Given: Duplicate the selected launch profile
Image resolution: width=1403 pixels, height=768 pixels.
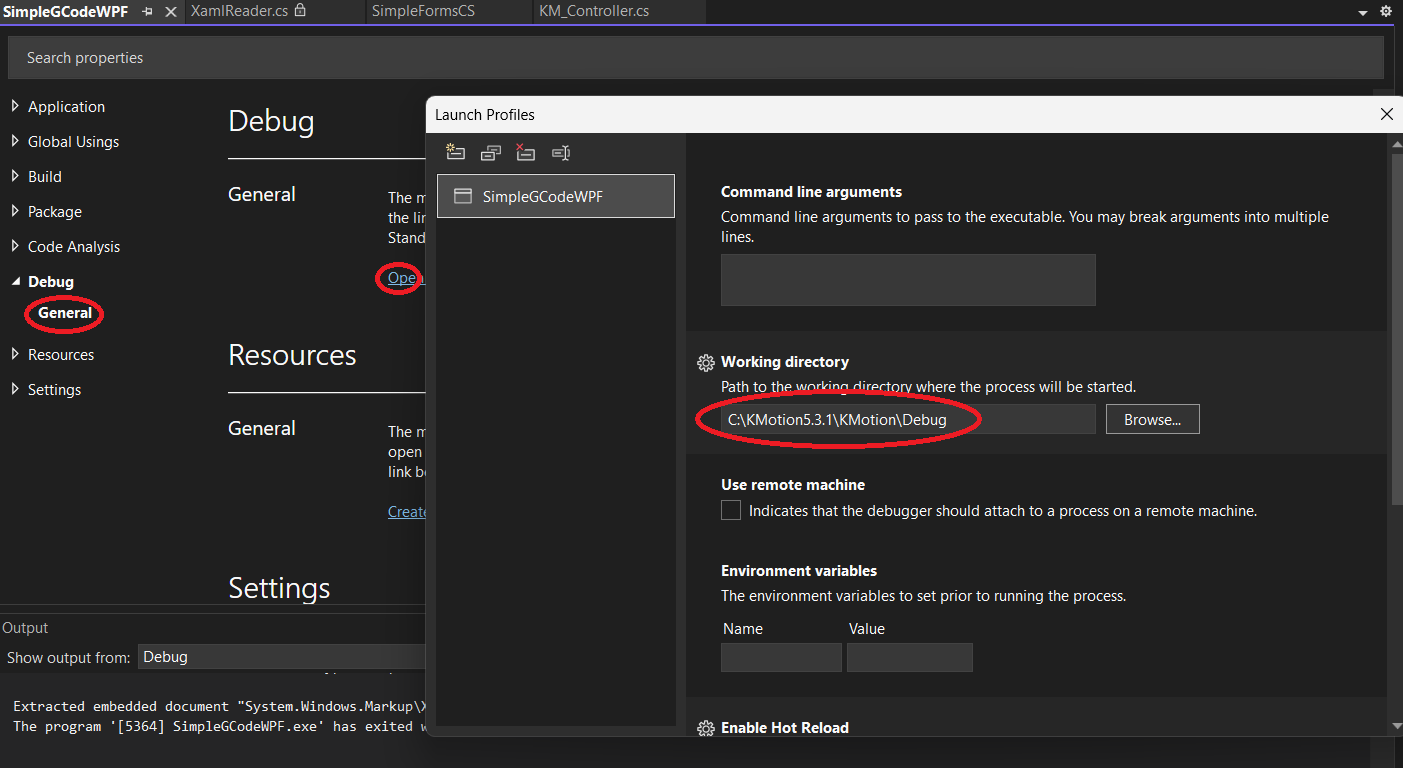Looking at the screenshot, I should [490, 153].
